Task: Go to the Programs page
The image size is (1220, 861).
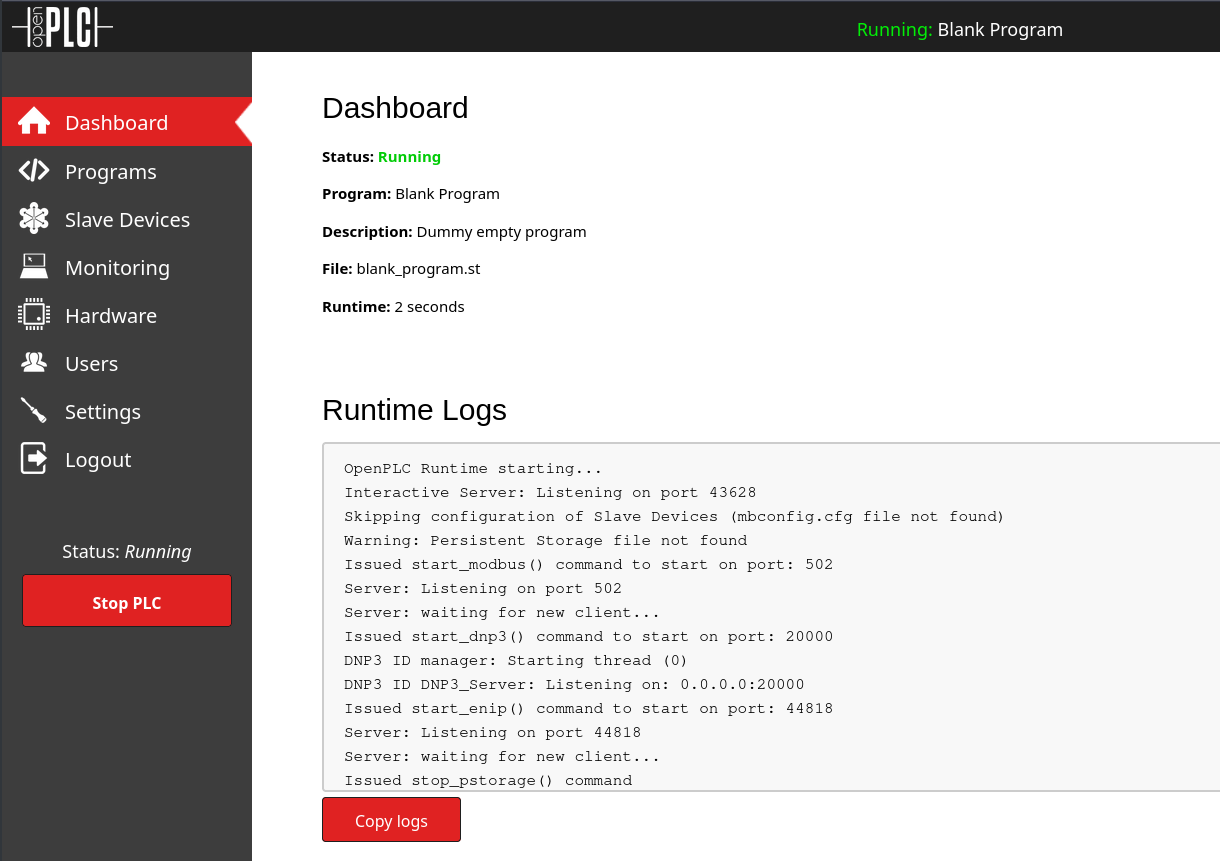Action: 126,171
